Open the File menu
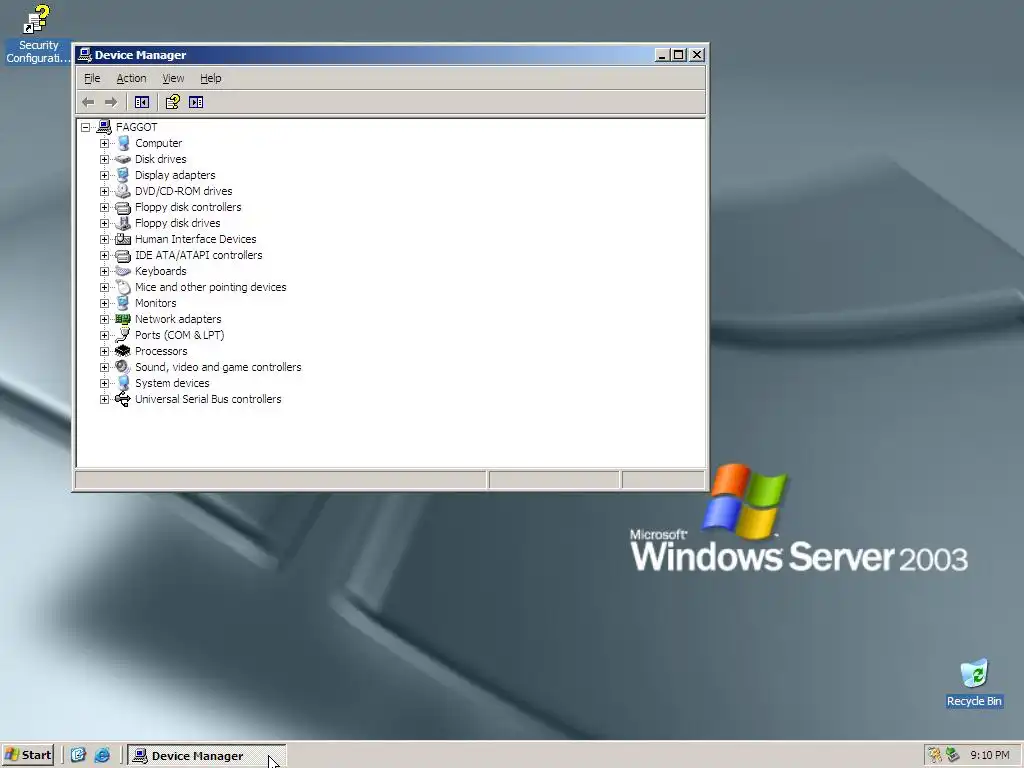1024x768 pixels. coord(92,78)
